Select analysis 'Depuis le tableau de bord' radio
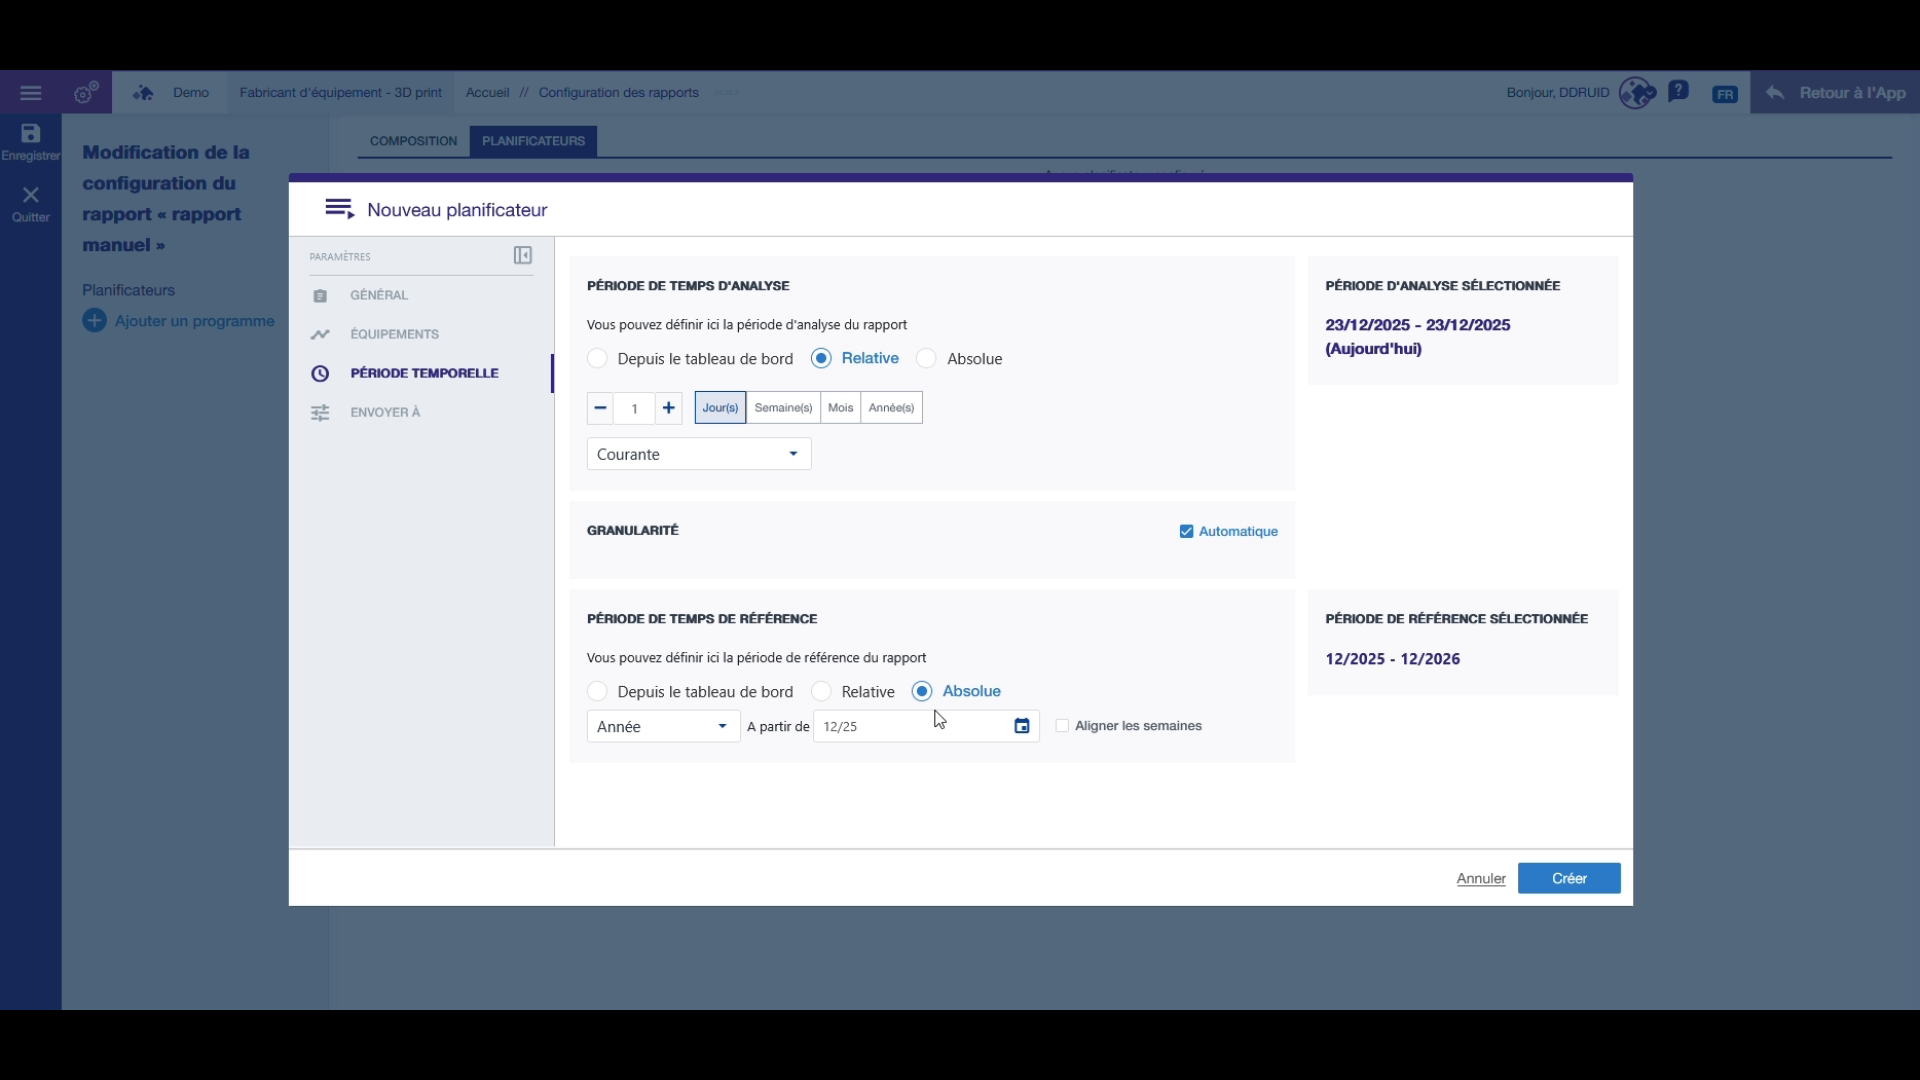 (597, 359)
